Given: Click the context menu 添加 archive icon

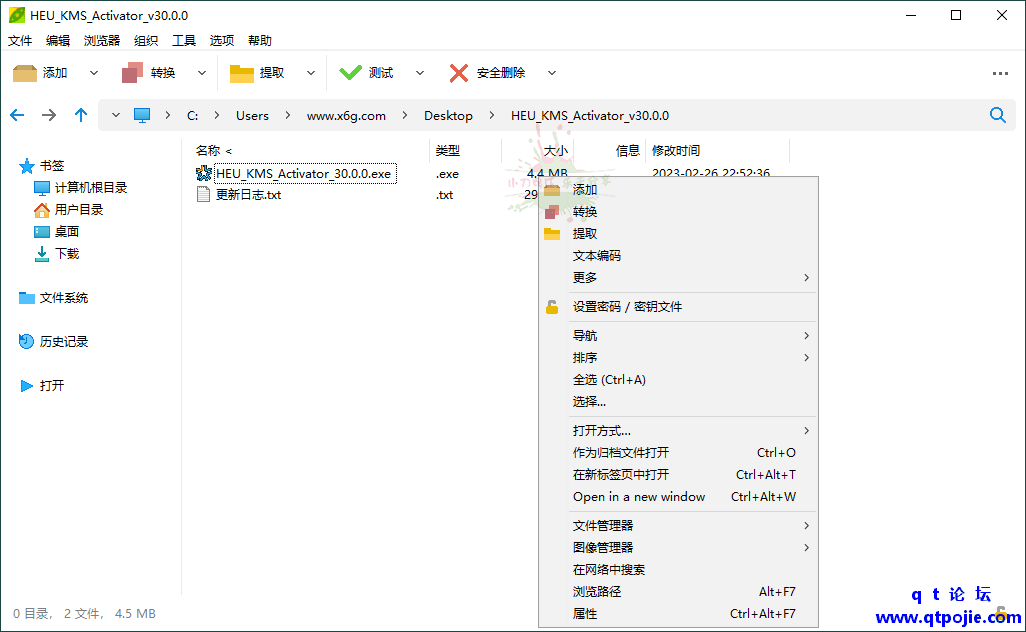Looking at the screenshot, I should (x=552, y=190).
